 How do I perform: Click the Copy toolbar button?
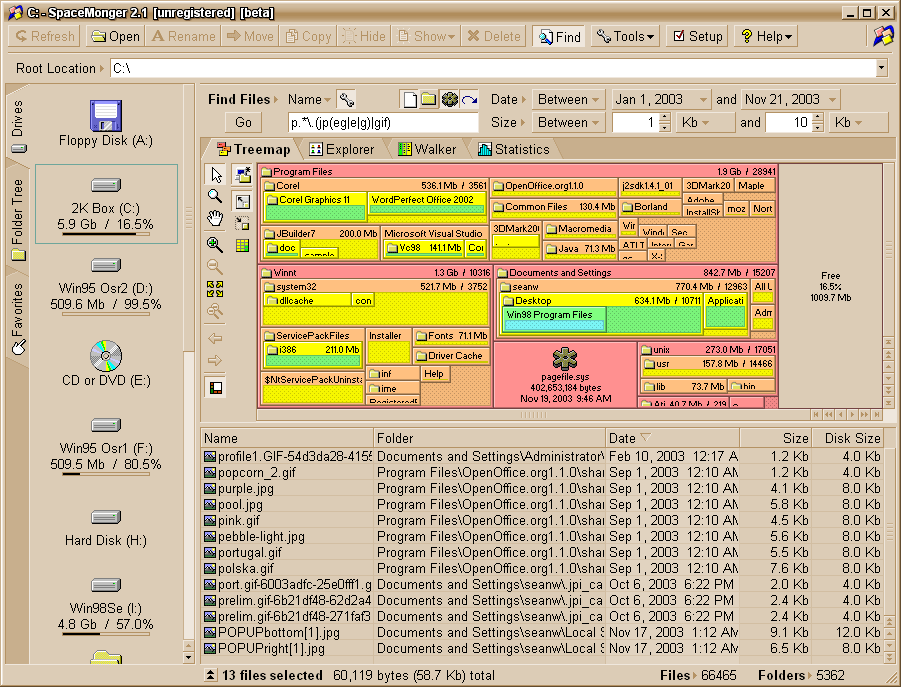309,36
